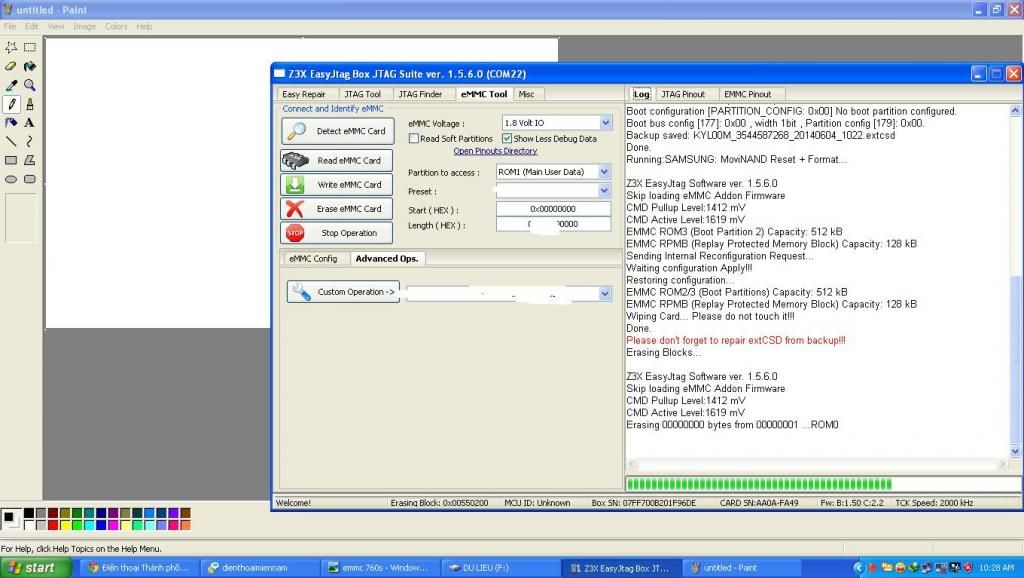This screenshot has width=1024, height=578.
Task: Click the red warning text in log
Action: [x=735, y=340]
